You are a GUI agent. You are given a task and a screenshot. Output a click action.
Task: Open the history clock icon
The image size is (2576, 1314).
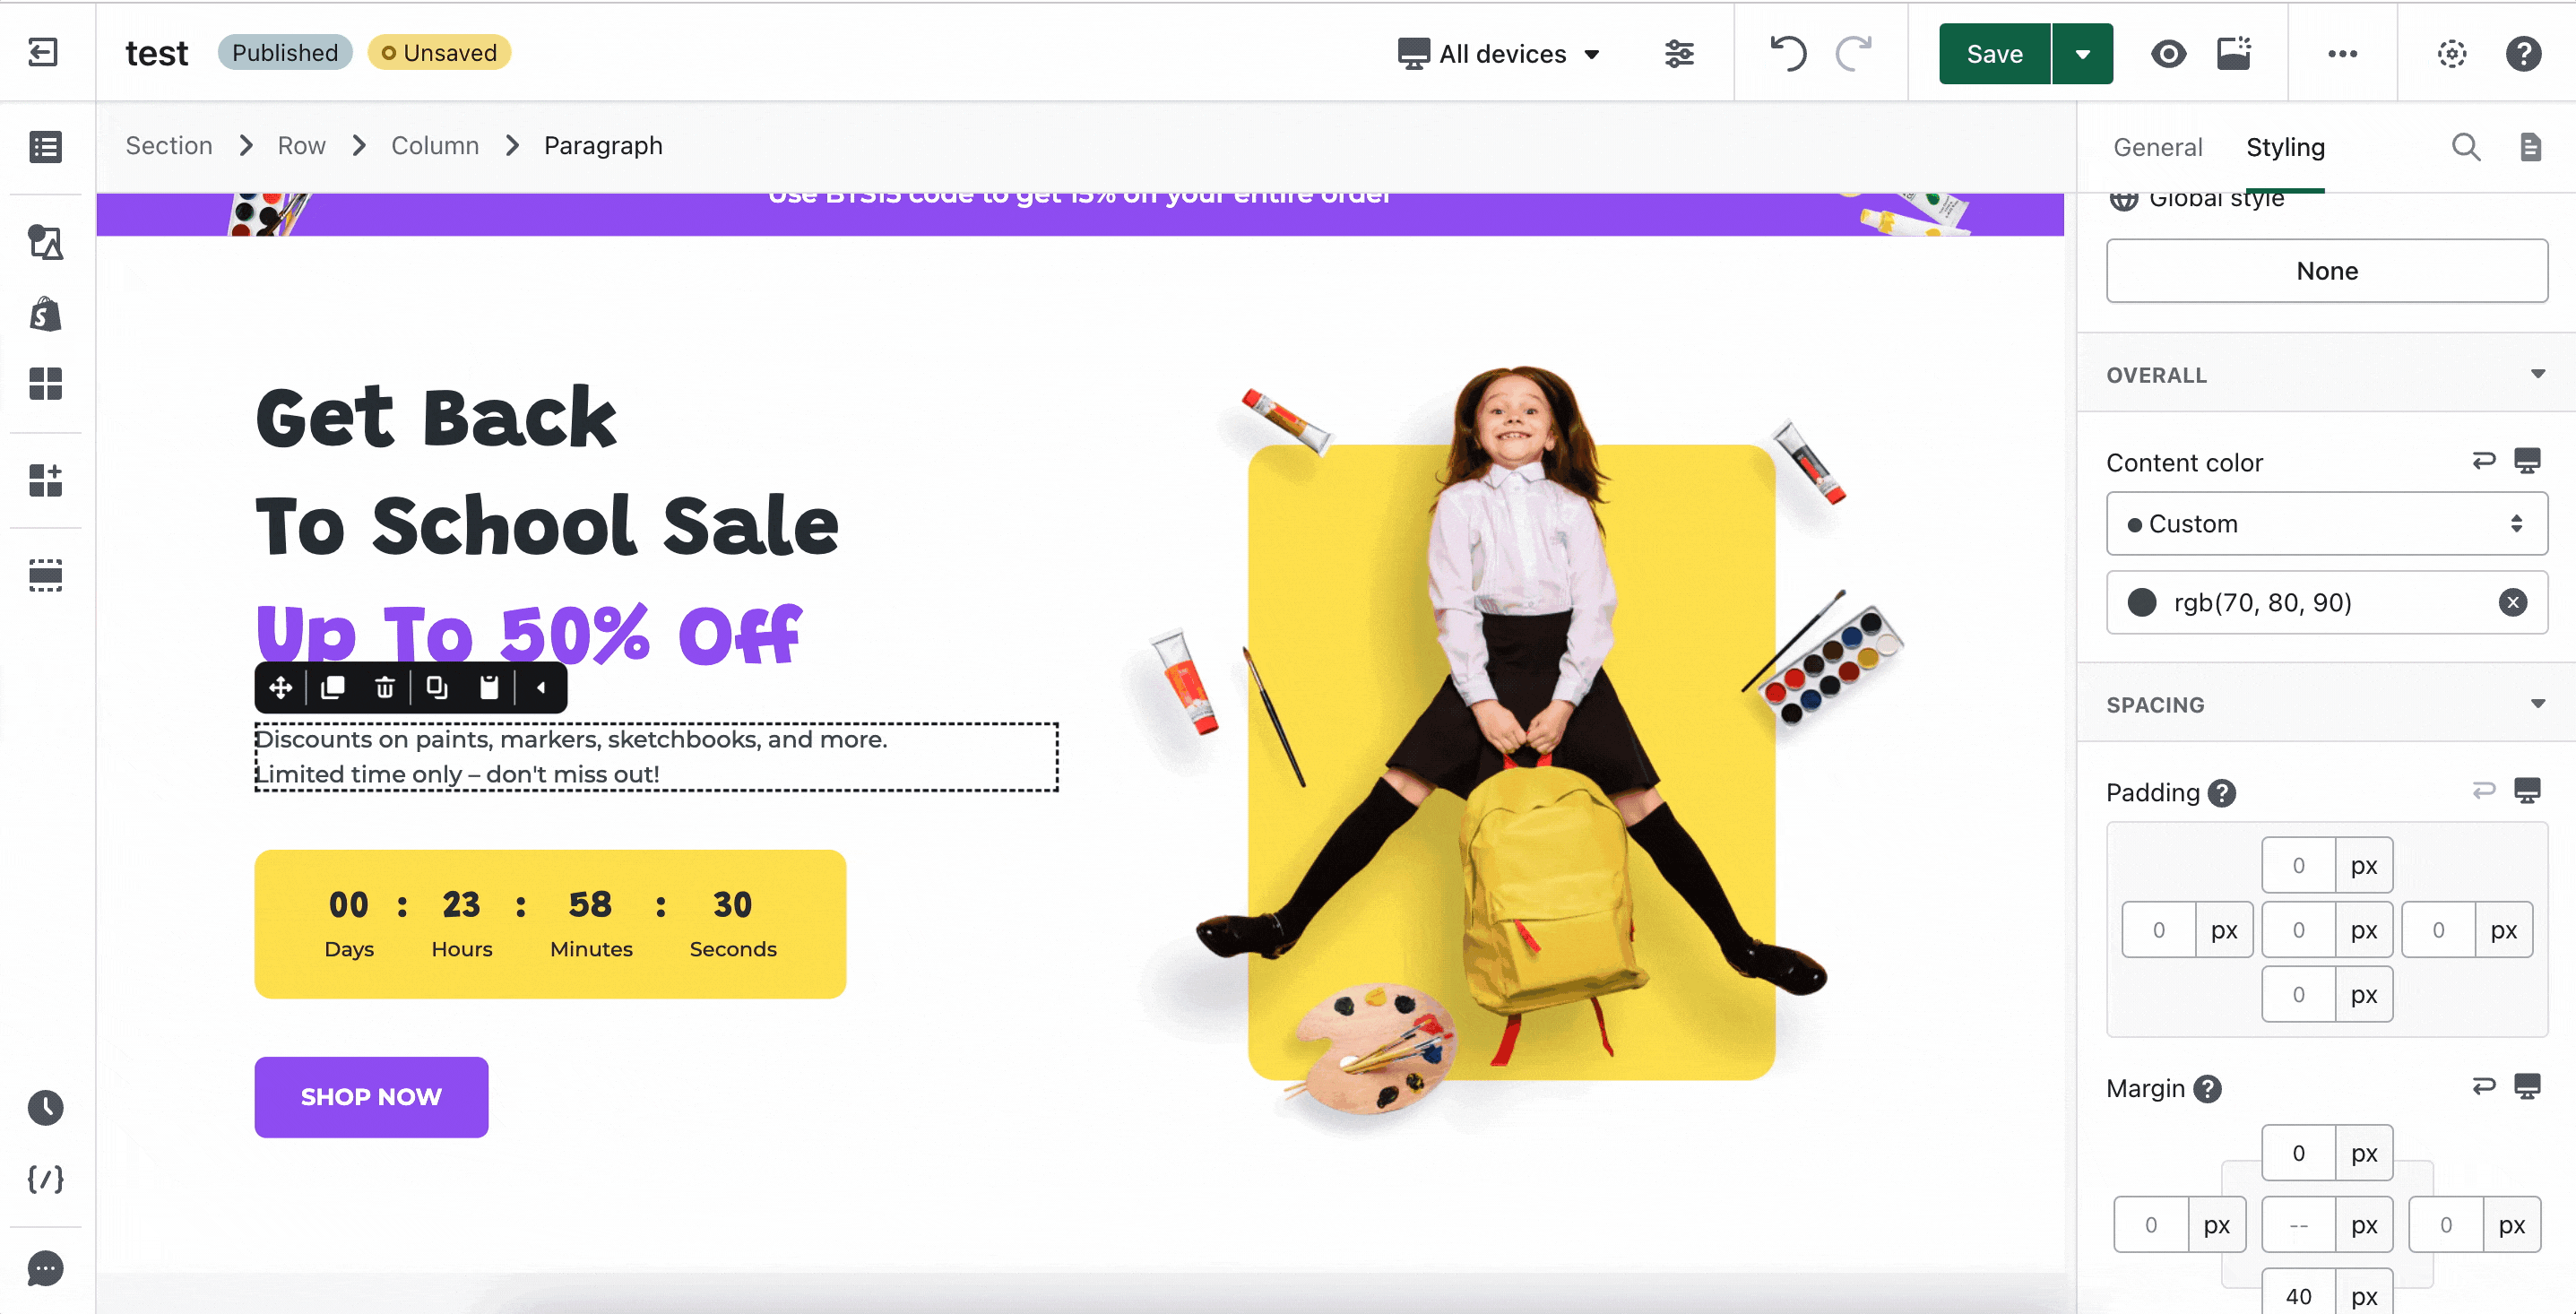pyautogui.click(x=45, y=1107)
